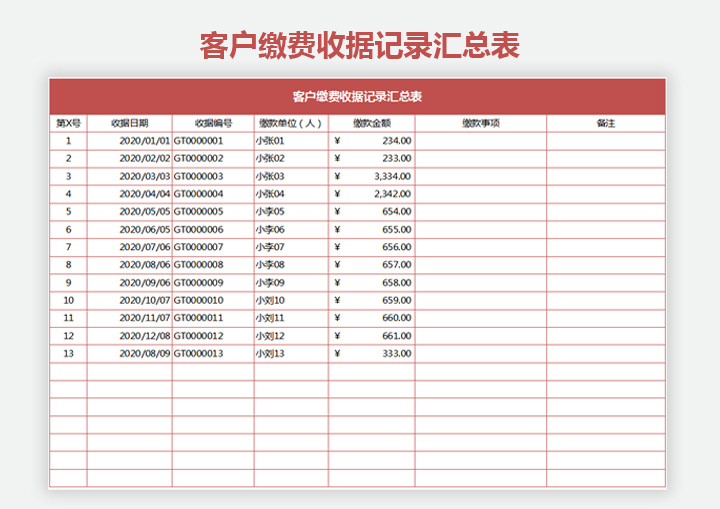Select receipt number GT0000012
Image resolution: width=720 pixels, height=509 pixels.
(198, 336)
